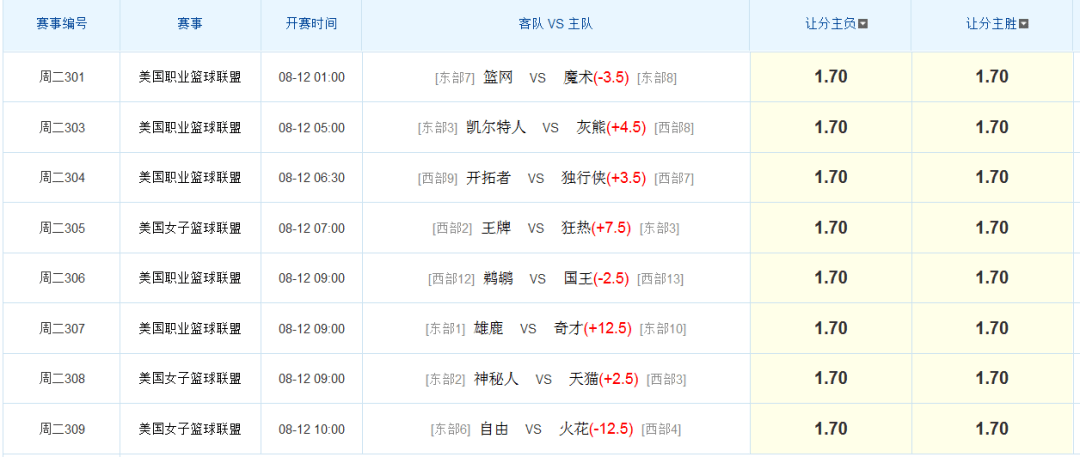Expand the 让分主胜 column dropdown arrow
The height and width of the screenshot is (457, 1080).
click(x=1024, y=25)
